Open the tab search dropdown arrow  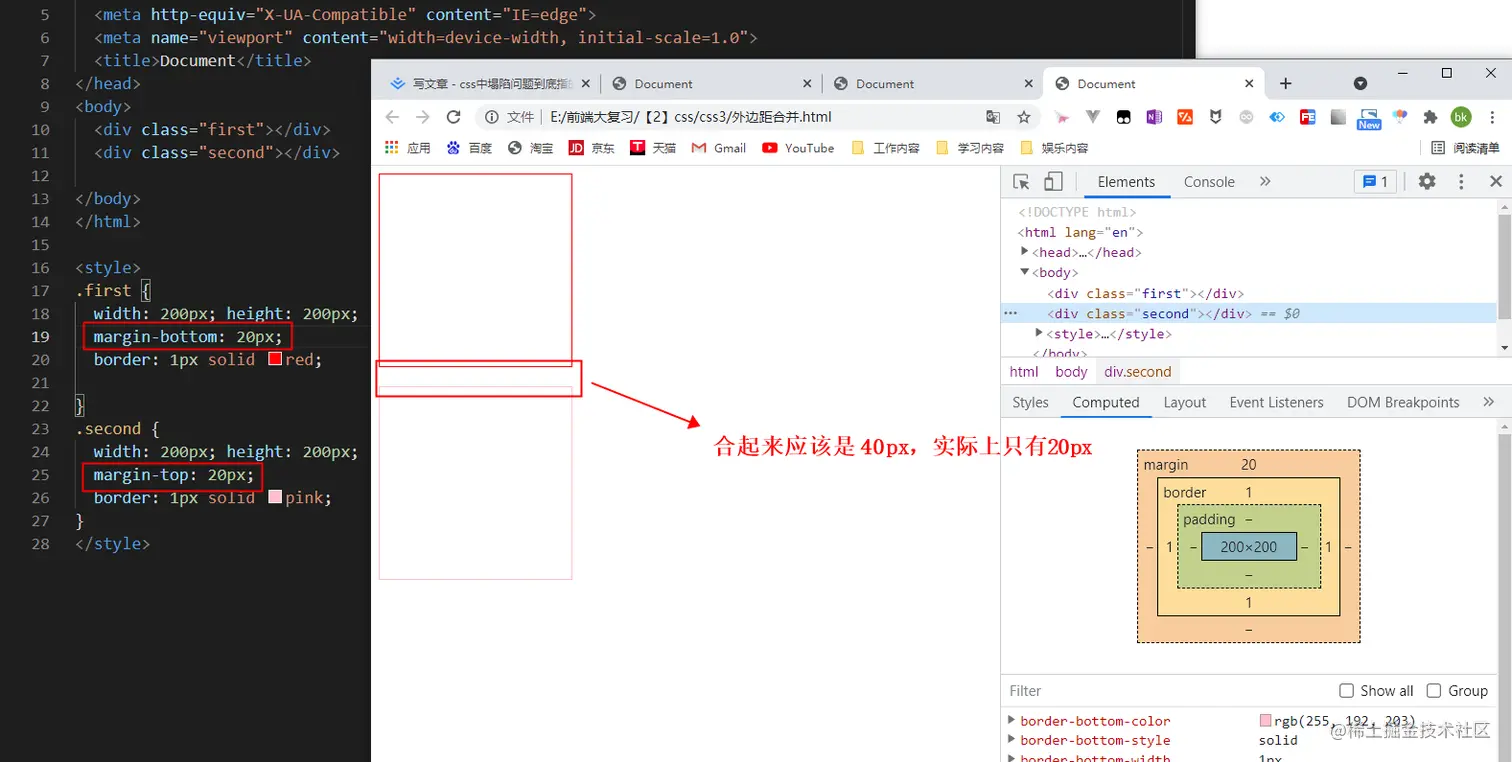[1360, 84]
